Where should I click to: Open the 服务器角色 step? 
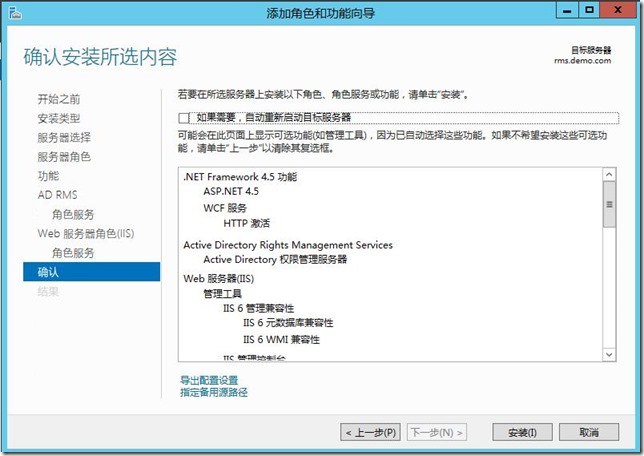[64, 157]
